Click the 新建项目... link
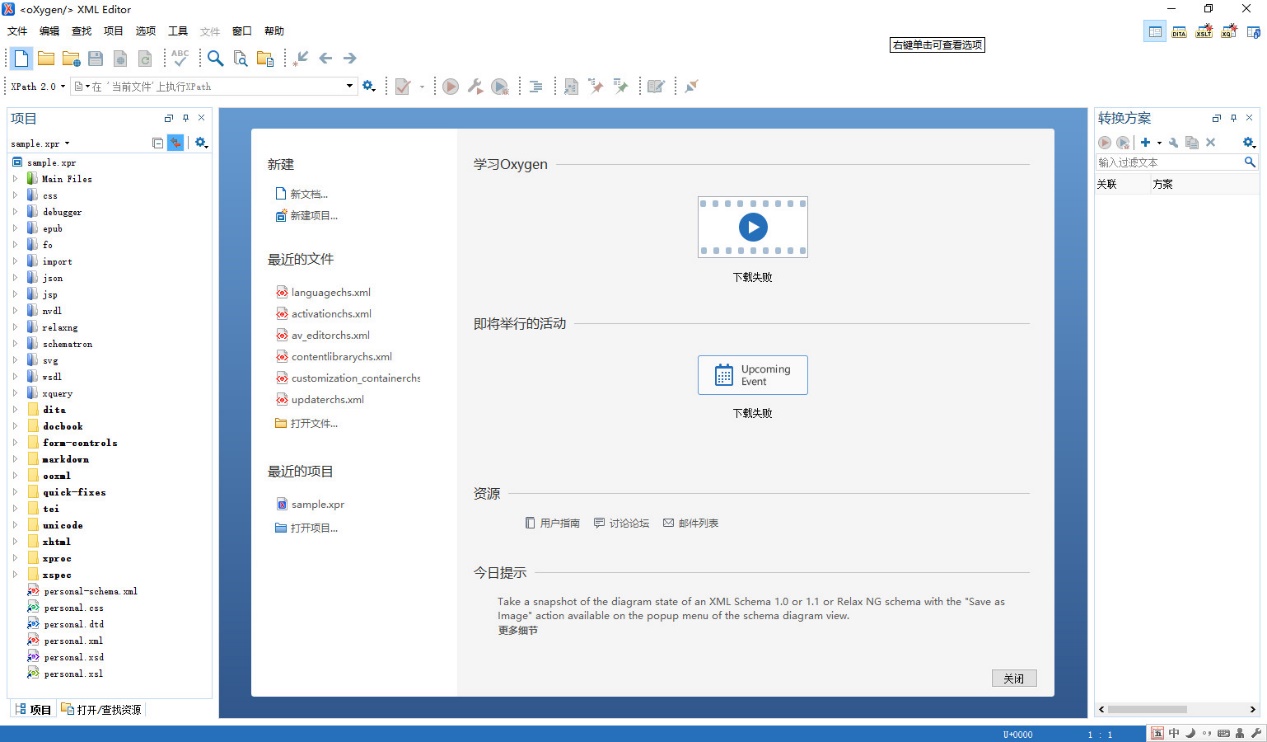The height and width of the screenshot is (742, 1267). [306, 215]
